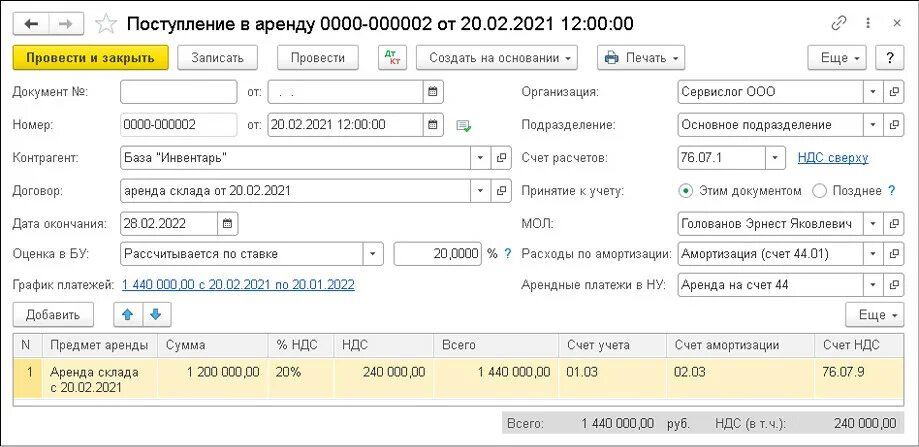The image size is (919, 447).
Task: Open Договор record with the open icon
Action: pos(501,191)
